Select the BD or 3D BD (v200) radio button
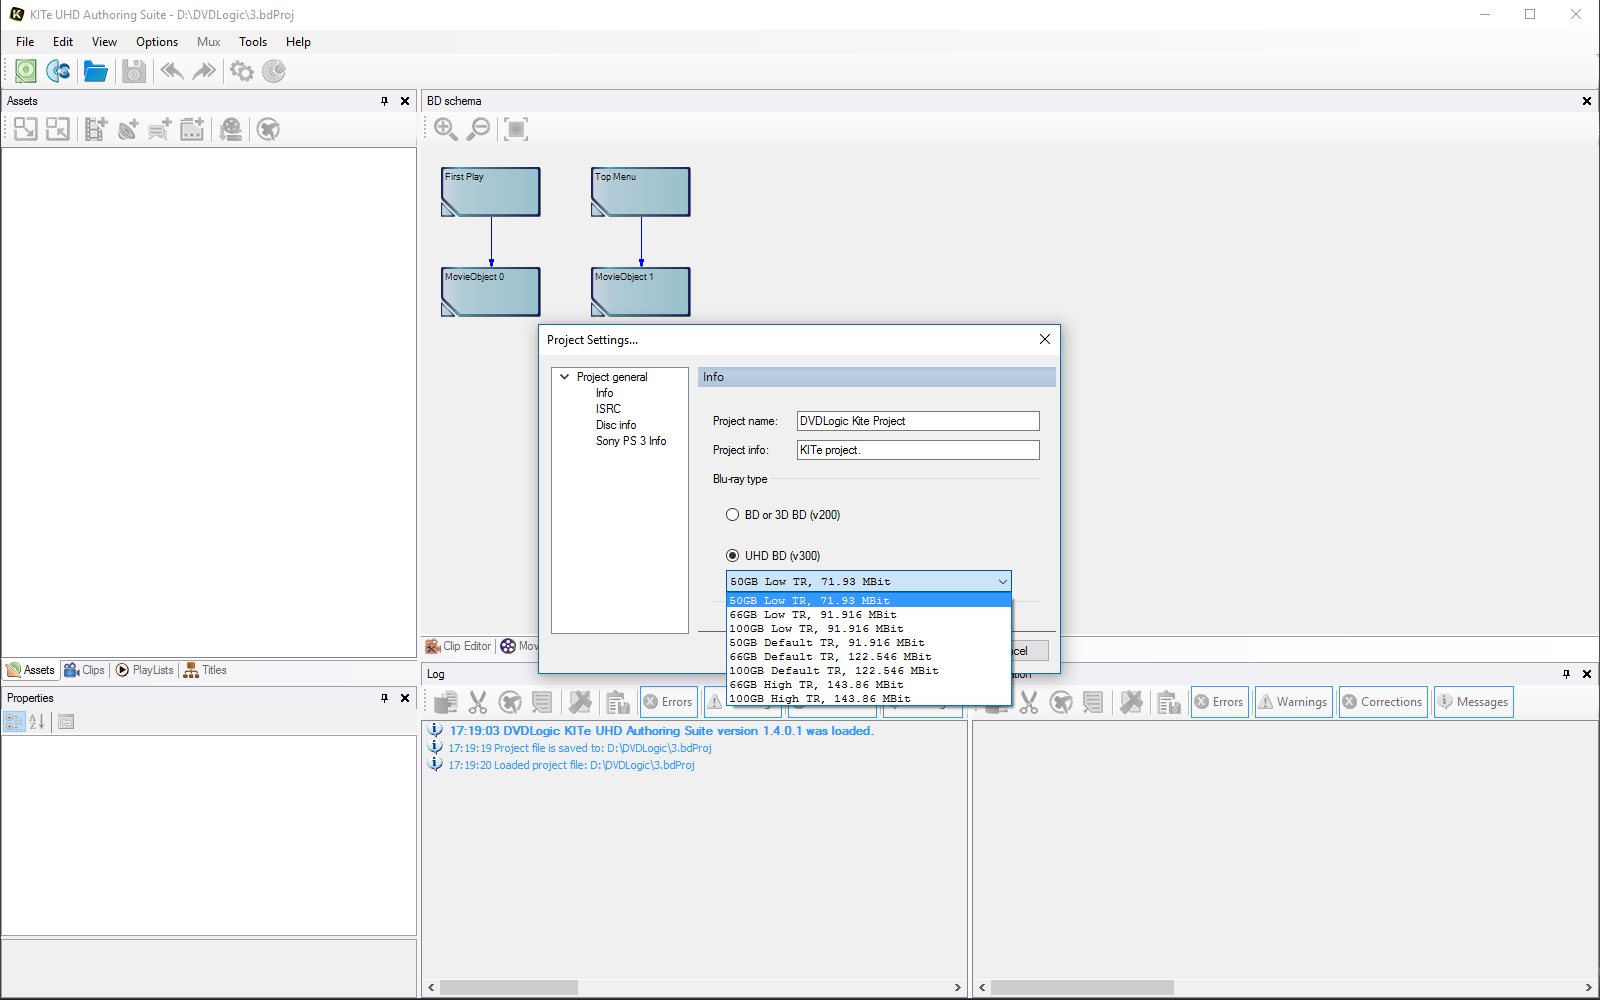The image size is (1600, 1000). [733, 515]
